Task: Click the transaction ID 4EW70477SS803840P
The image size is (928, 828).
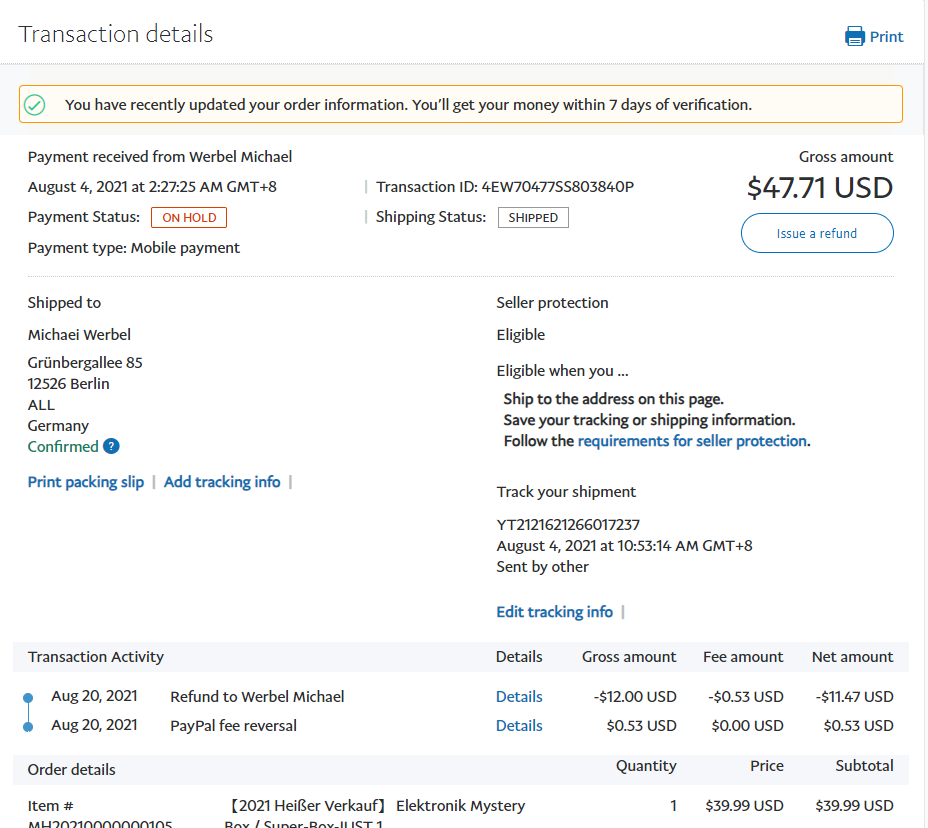Action: coord(557,187)
